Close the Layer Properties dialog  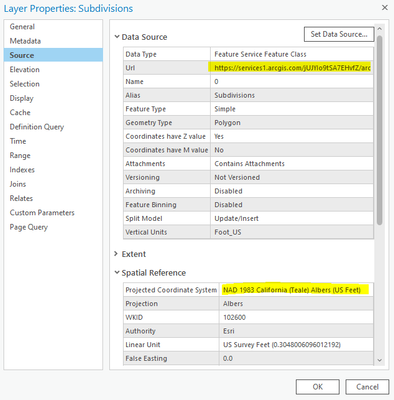point(385,7)
